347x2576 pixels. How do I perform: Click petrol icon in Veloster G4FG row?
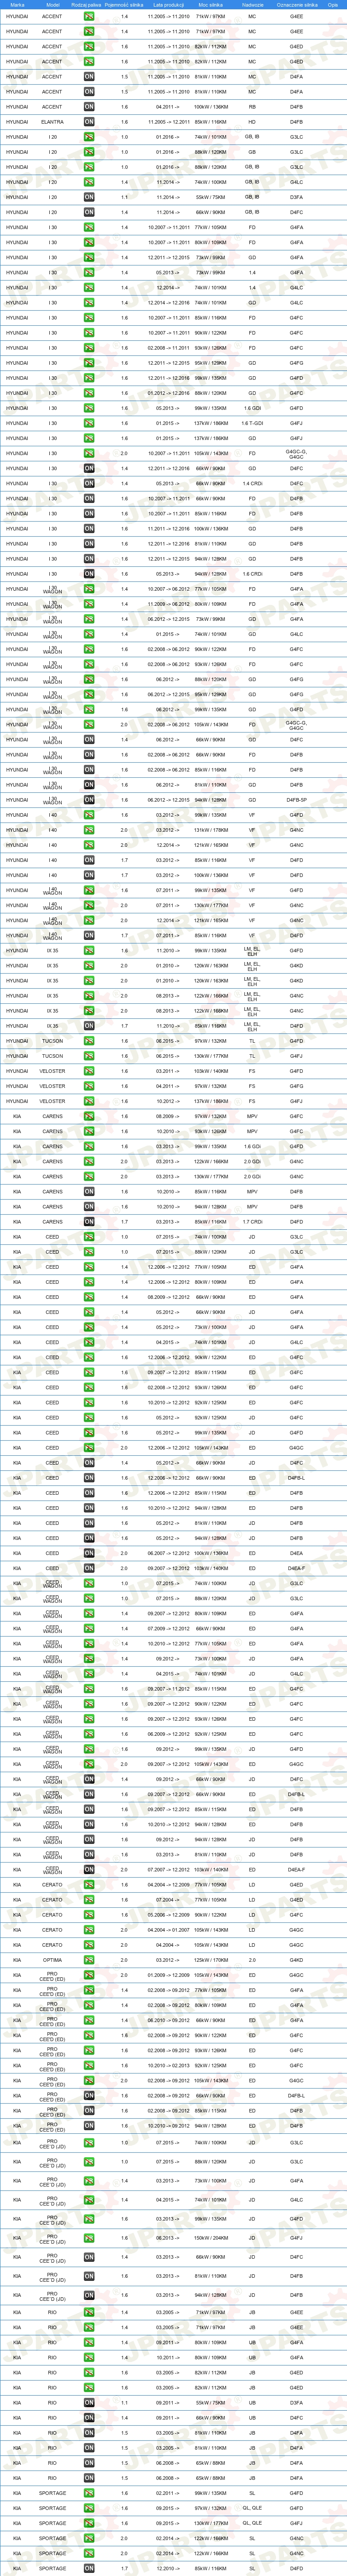click(89, 1086)
